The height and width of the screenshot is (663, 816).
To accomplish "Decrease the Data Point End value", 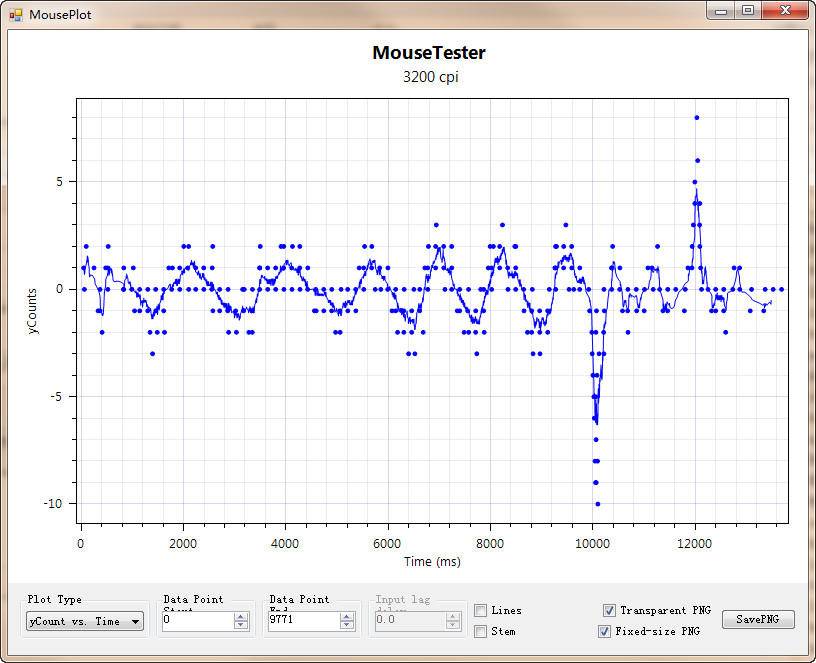I will [x=346, y=625].
